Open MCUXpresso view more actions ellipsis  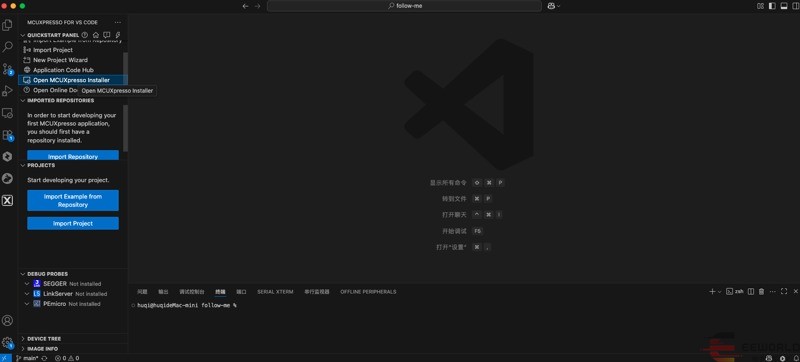click(118, 22)
